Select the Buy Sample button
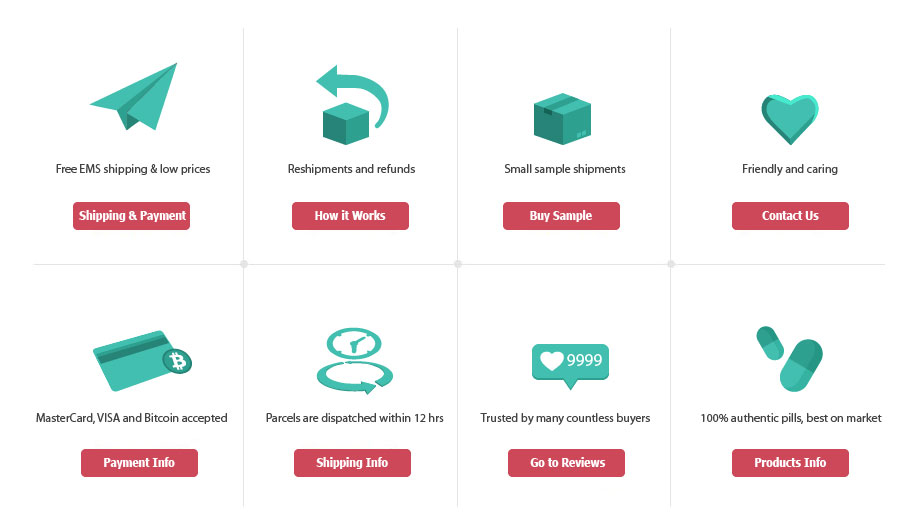Screen dimensions: 913x532 tap(561, 216)
